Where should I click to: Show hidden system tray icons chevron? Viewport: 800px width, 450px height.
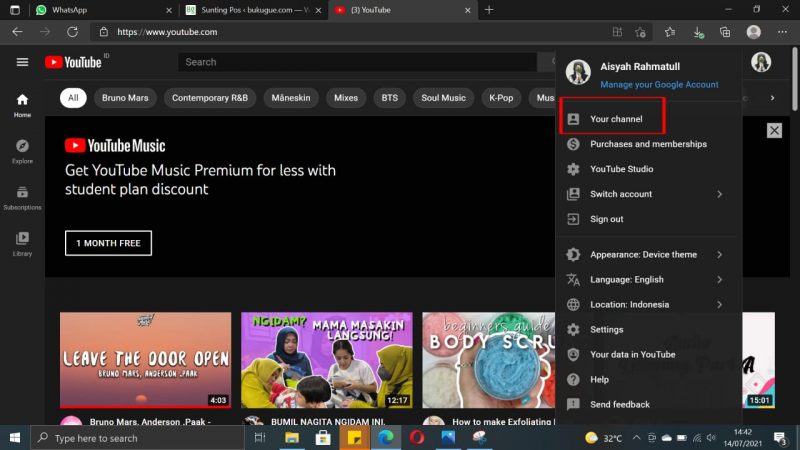pos(636,438)
